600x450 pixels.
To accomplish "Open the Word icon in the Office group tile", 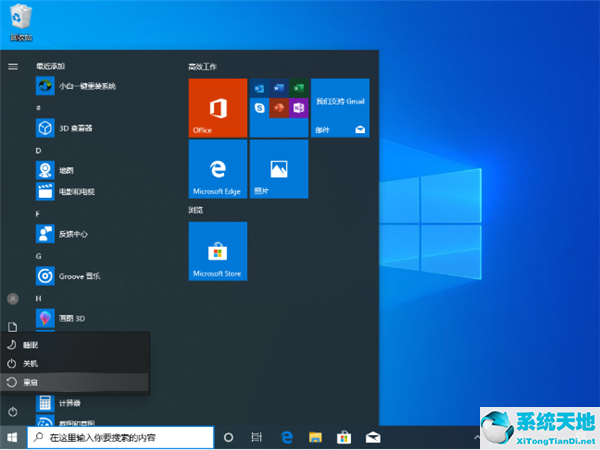I will 279,88.
